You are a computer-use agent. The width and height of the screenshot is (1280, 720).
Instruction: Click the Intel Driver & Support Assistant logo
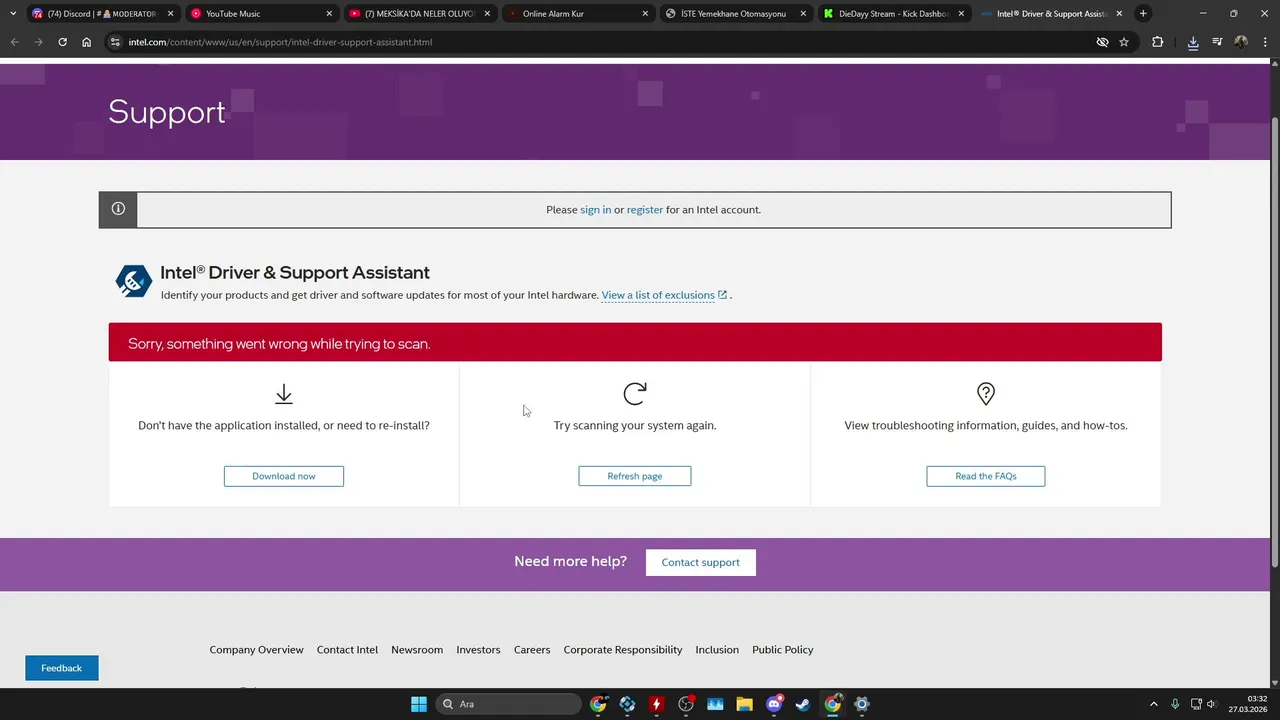pos(133,281)
